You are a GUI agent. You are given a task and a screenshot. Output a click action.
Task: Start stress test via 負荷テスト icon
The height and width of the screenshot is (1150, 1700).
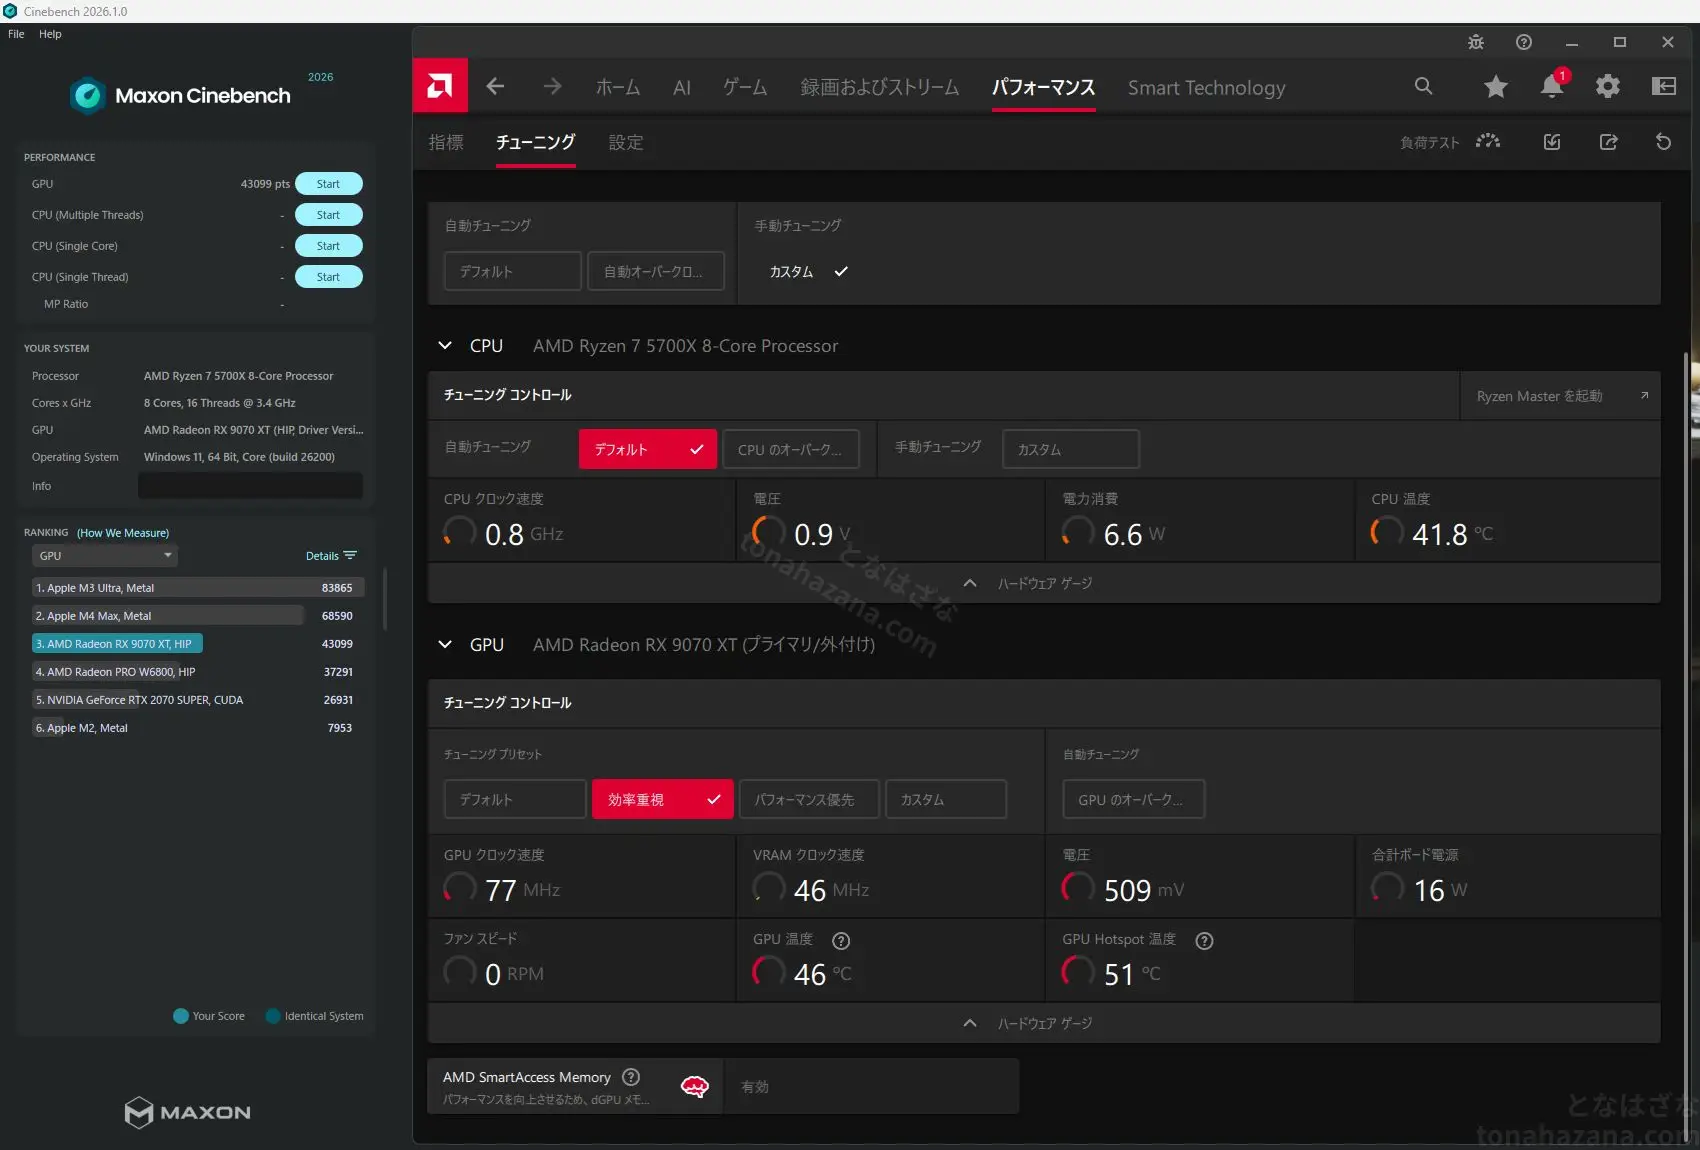tap(1488, 142)
